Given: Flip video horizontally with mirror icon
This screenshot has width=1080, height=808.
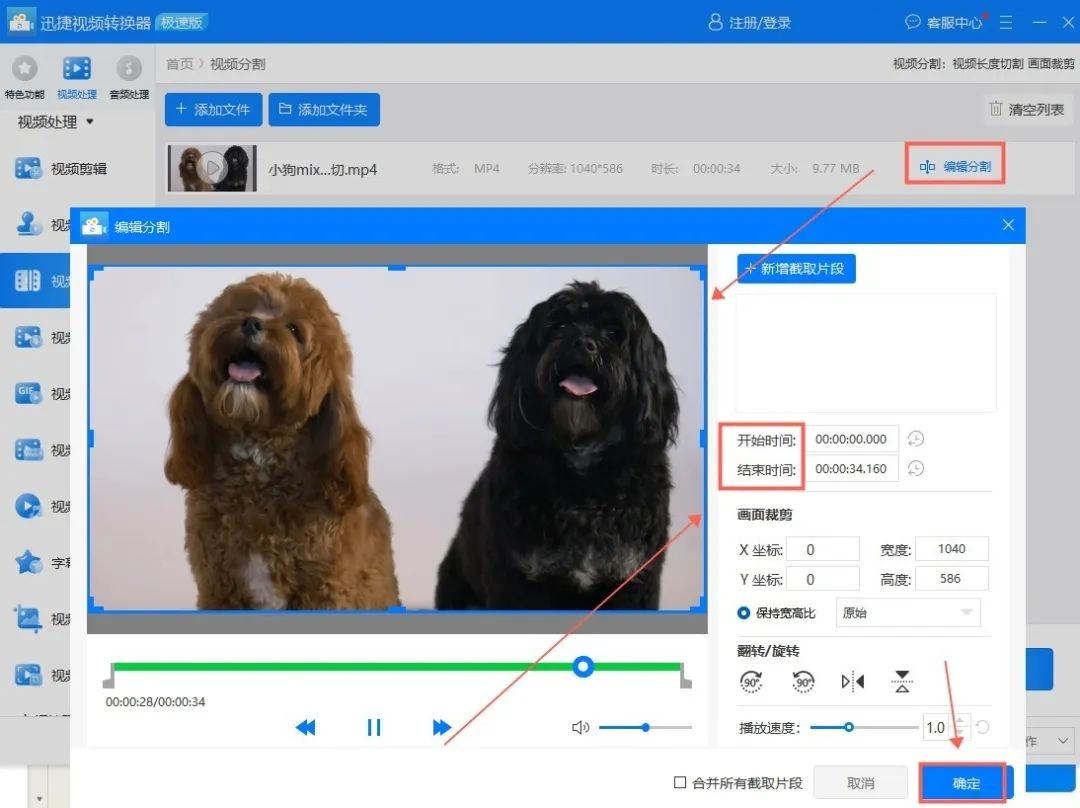Looking at the screenshot, I should [x=853, y=682].
